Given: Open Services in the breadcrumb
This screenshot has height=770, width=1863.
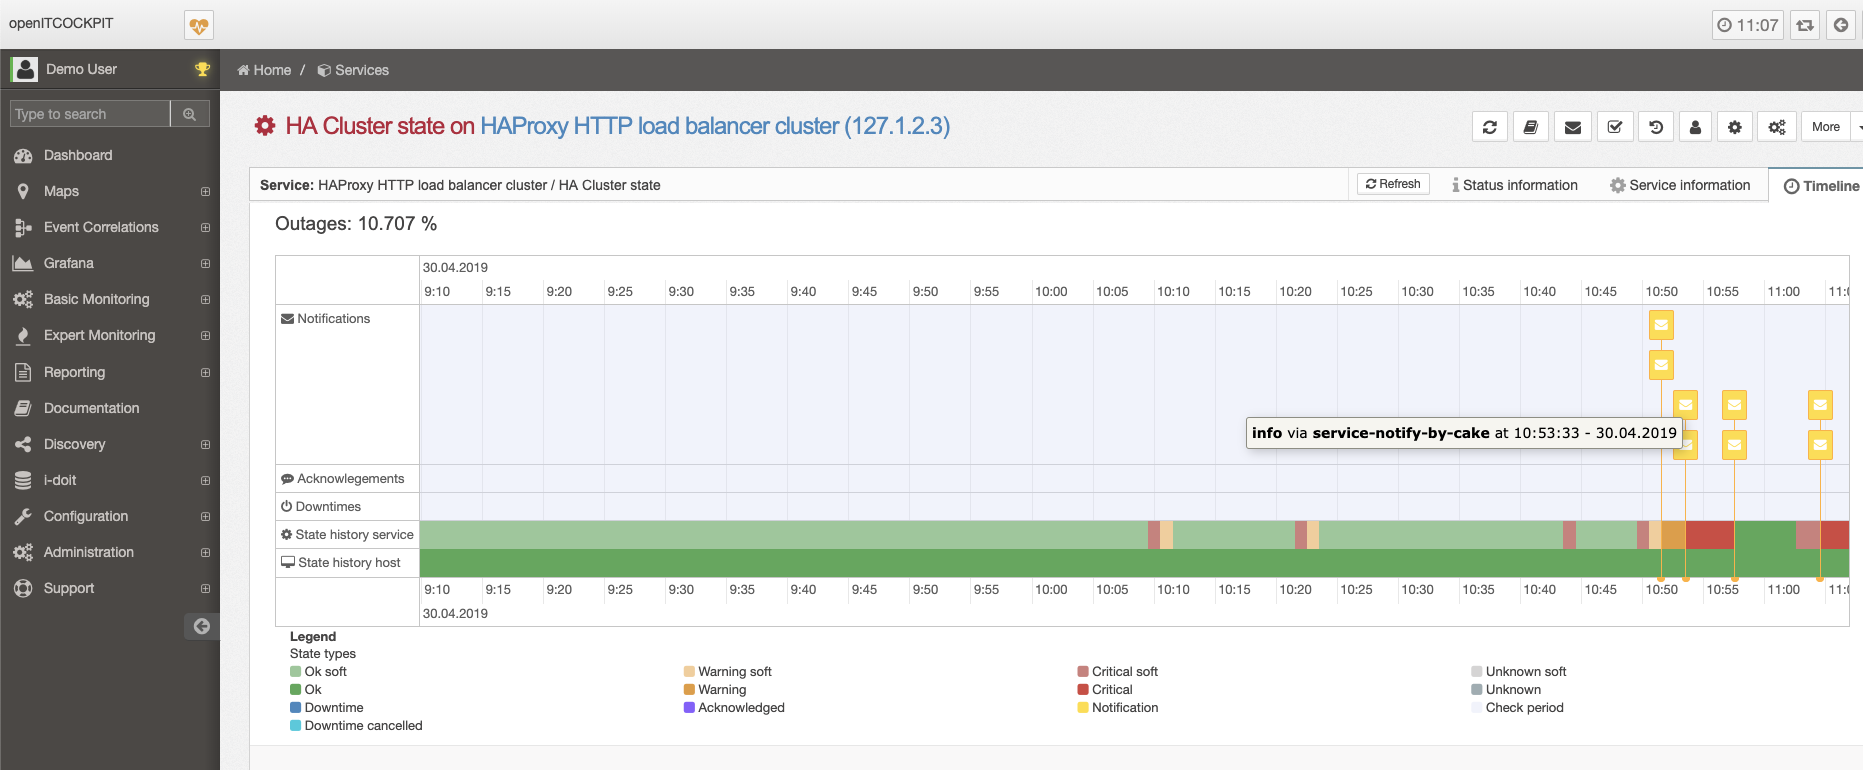Looking at the screenshot, I should (x=353, y=70).
